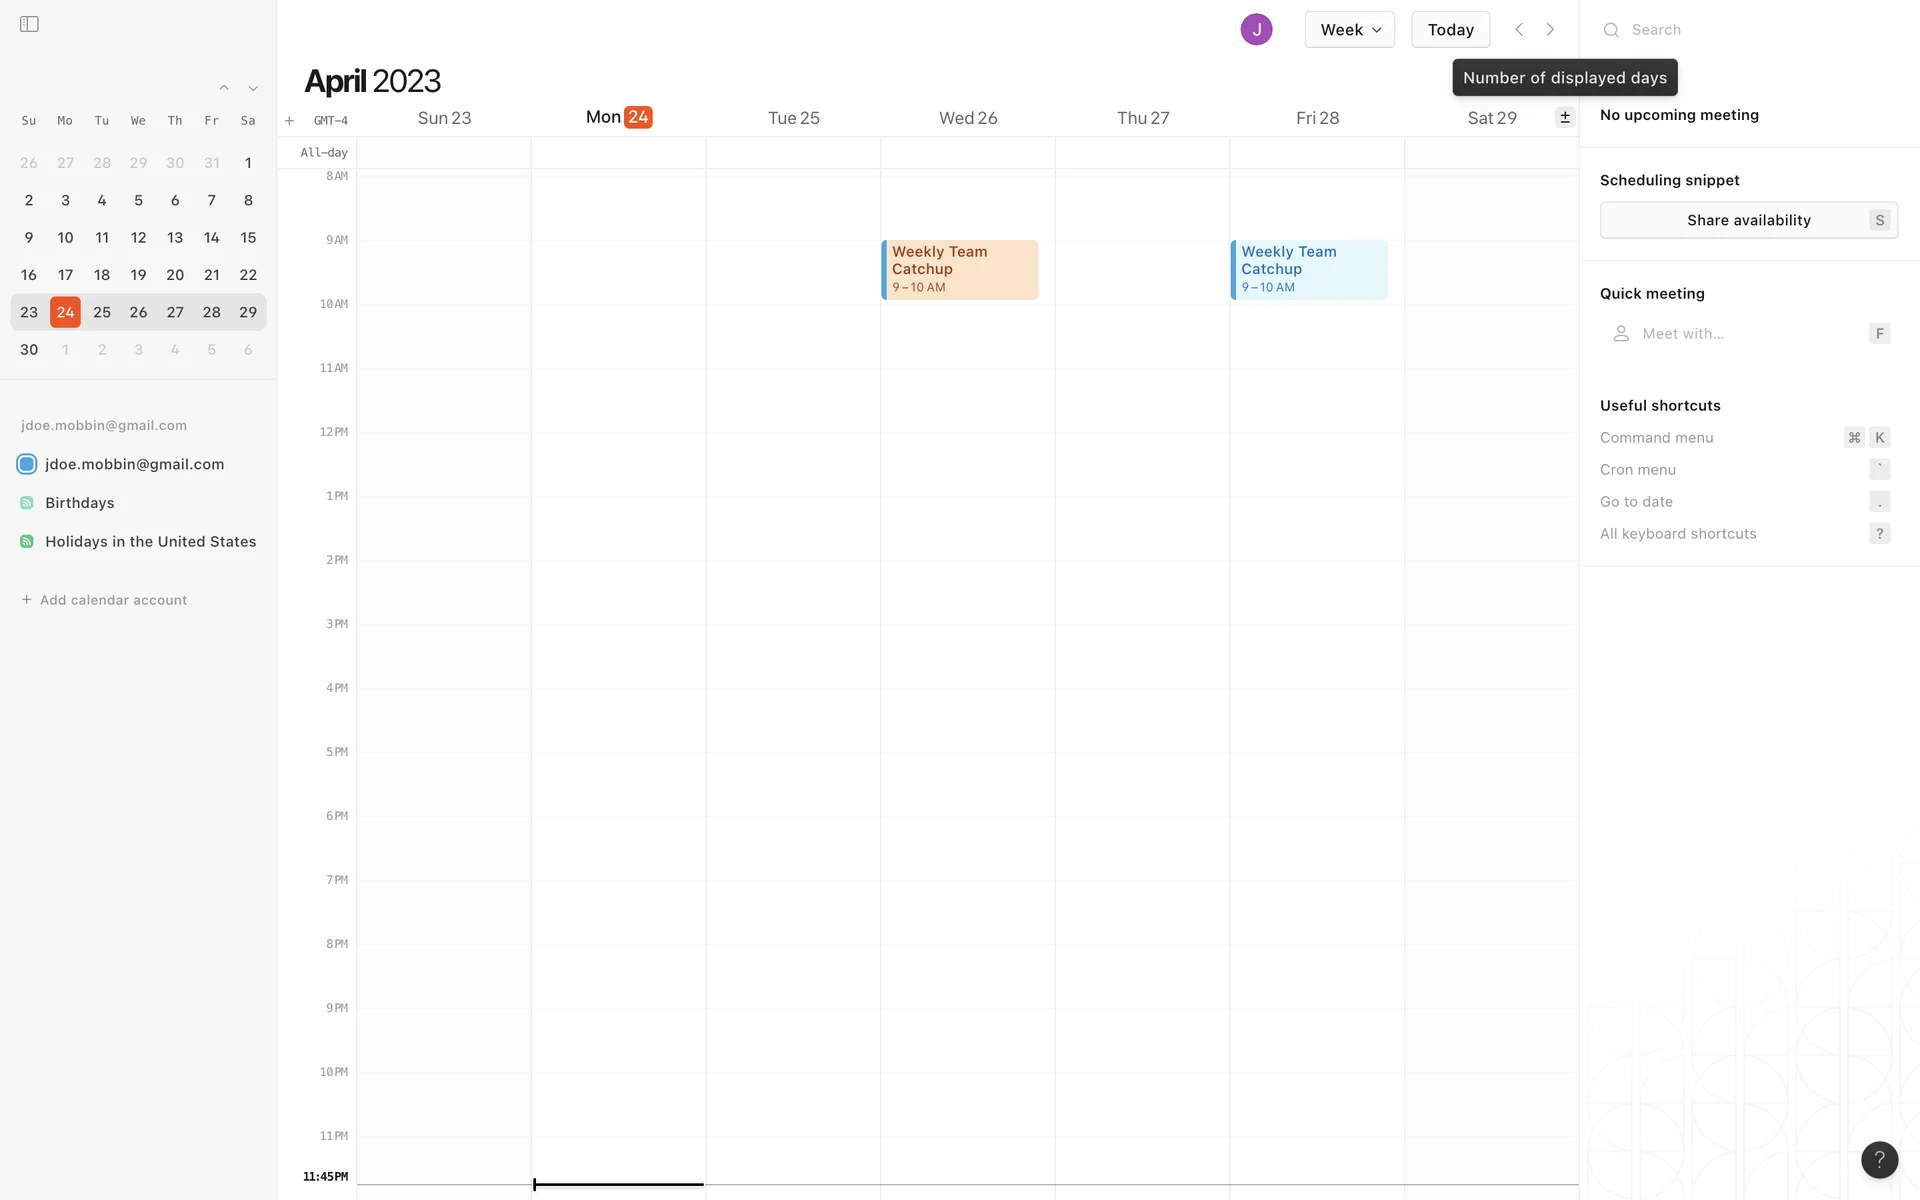Open orange Weekly Team Catchup on Wednesday
Image resolution: width=1920 pixels, height=1200 pixels.
960,269
